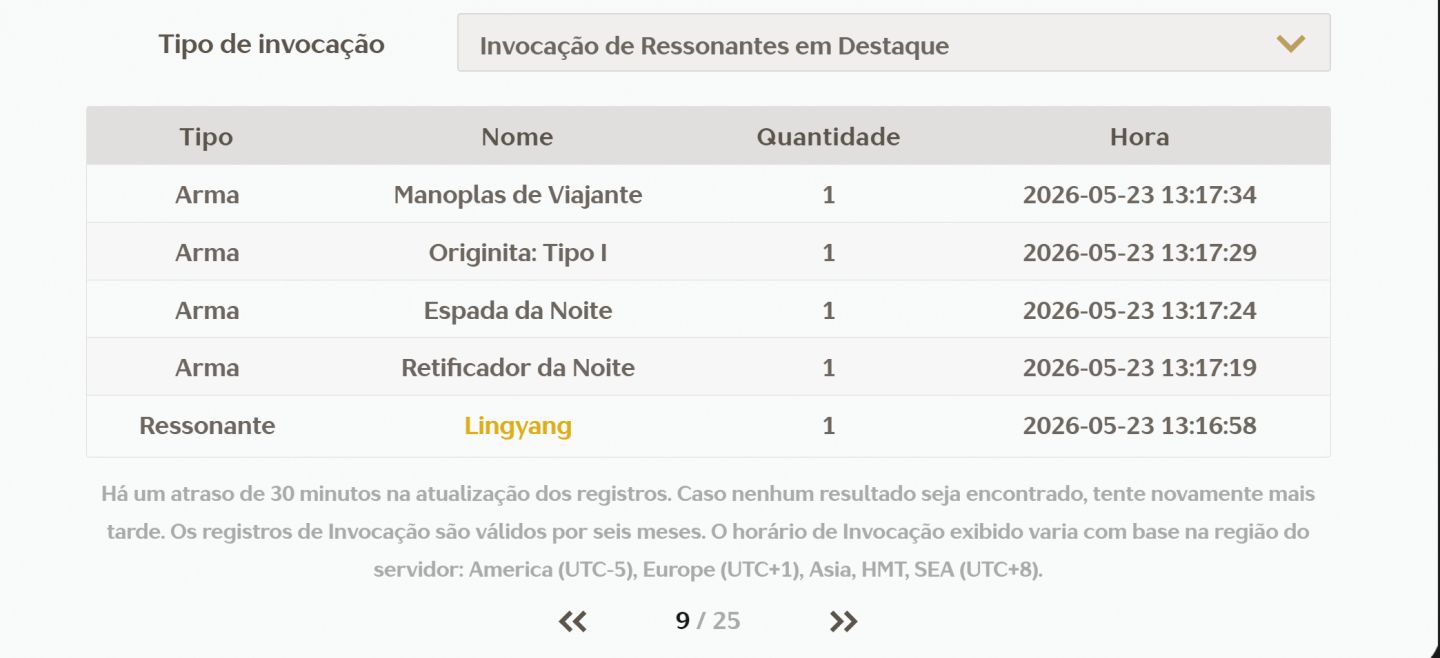Image resolution: width=1440 pixels, height=658 pixels.
Task: Open the Invocação de Ressonantes em Destaque dropdown
Action: pyautogui.click(x=893, y=42)
